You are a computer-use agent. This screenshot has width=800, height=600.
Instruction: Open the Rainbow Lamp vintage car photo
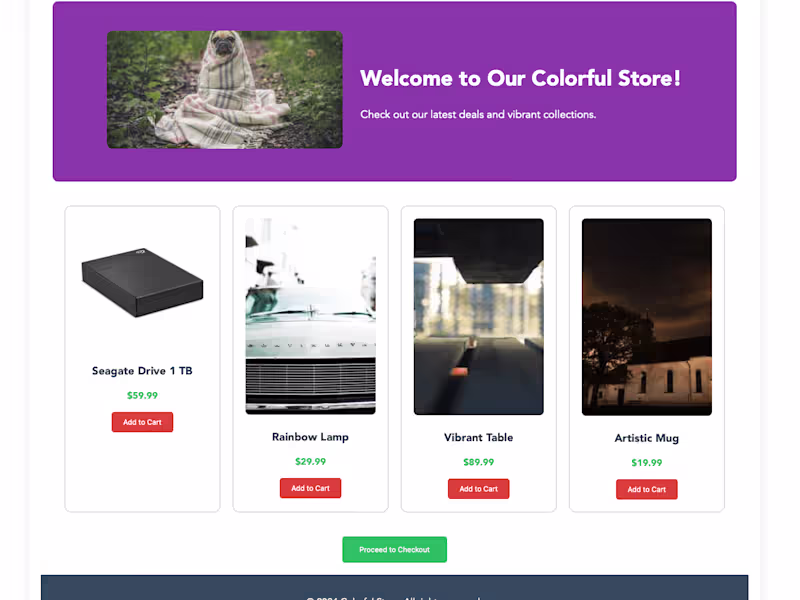pos(310,316)
